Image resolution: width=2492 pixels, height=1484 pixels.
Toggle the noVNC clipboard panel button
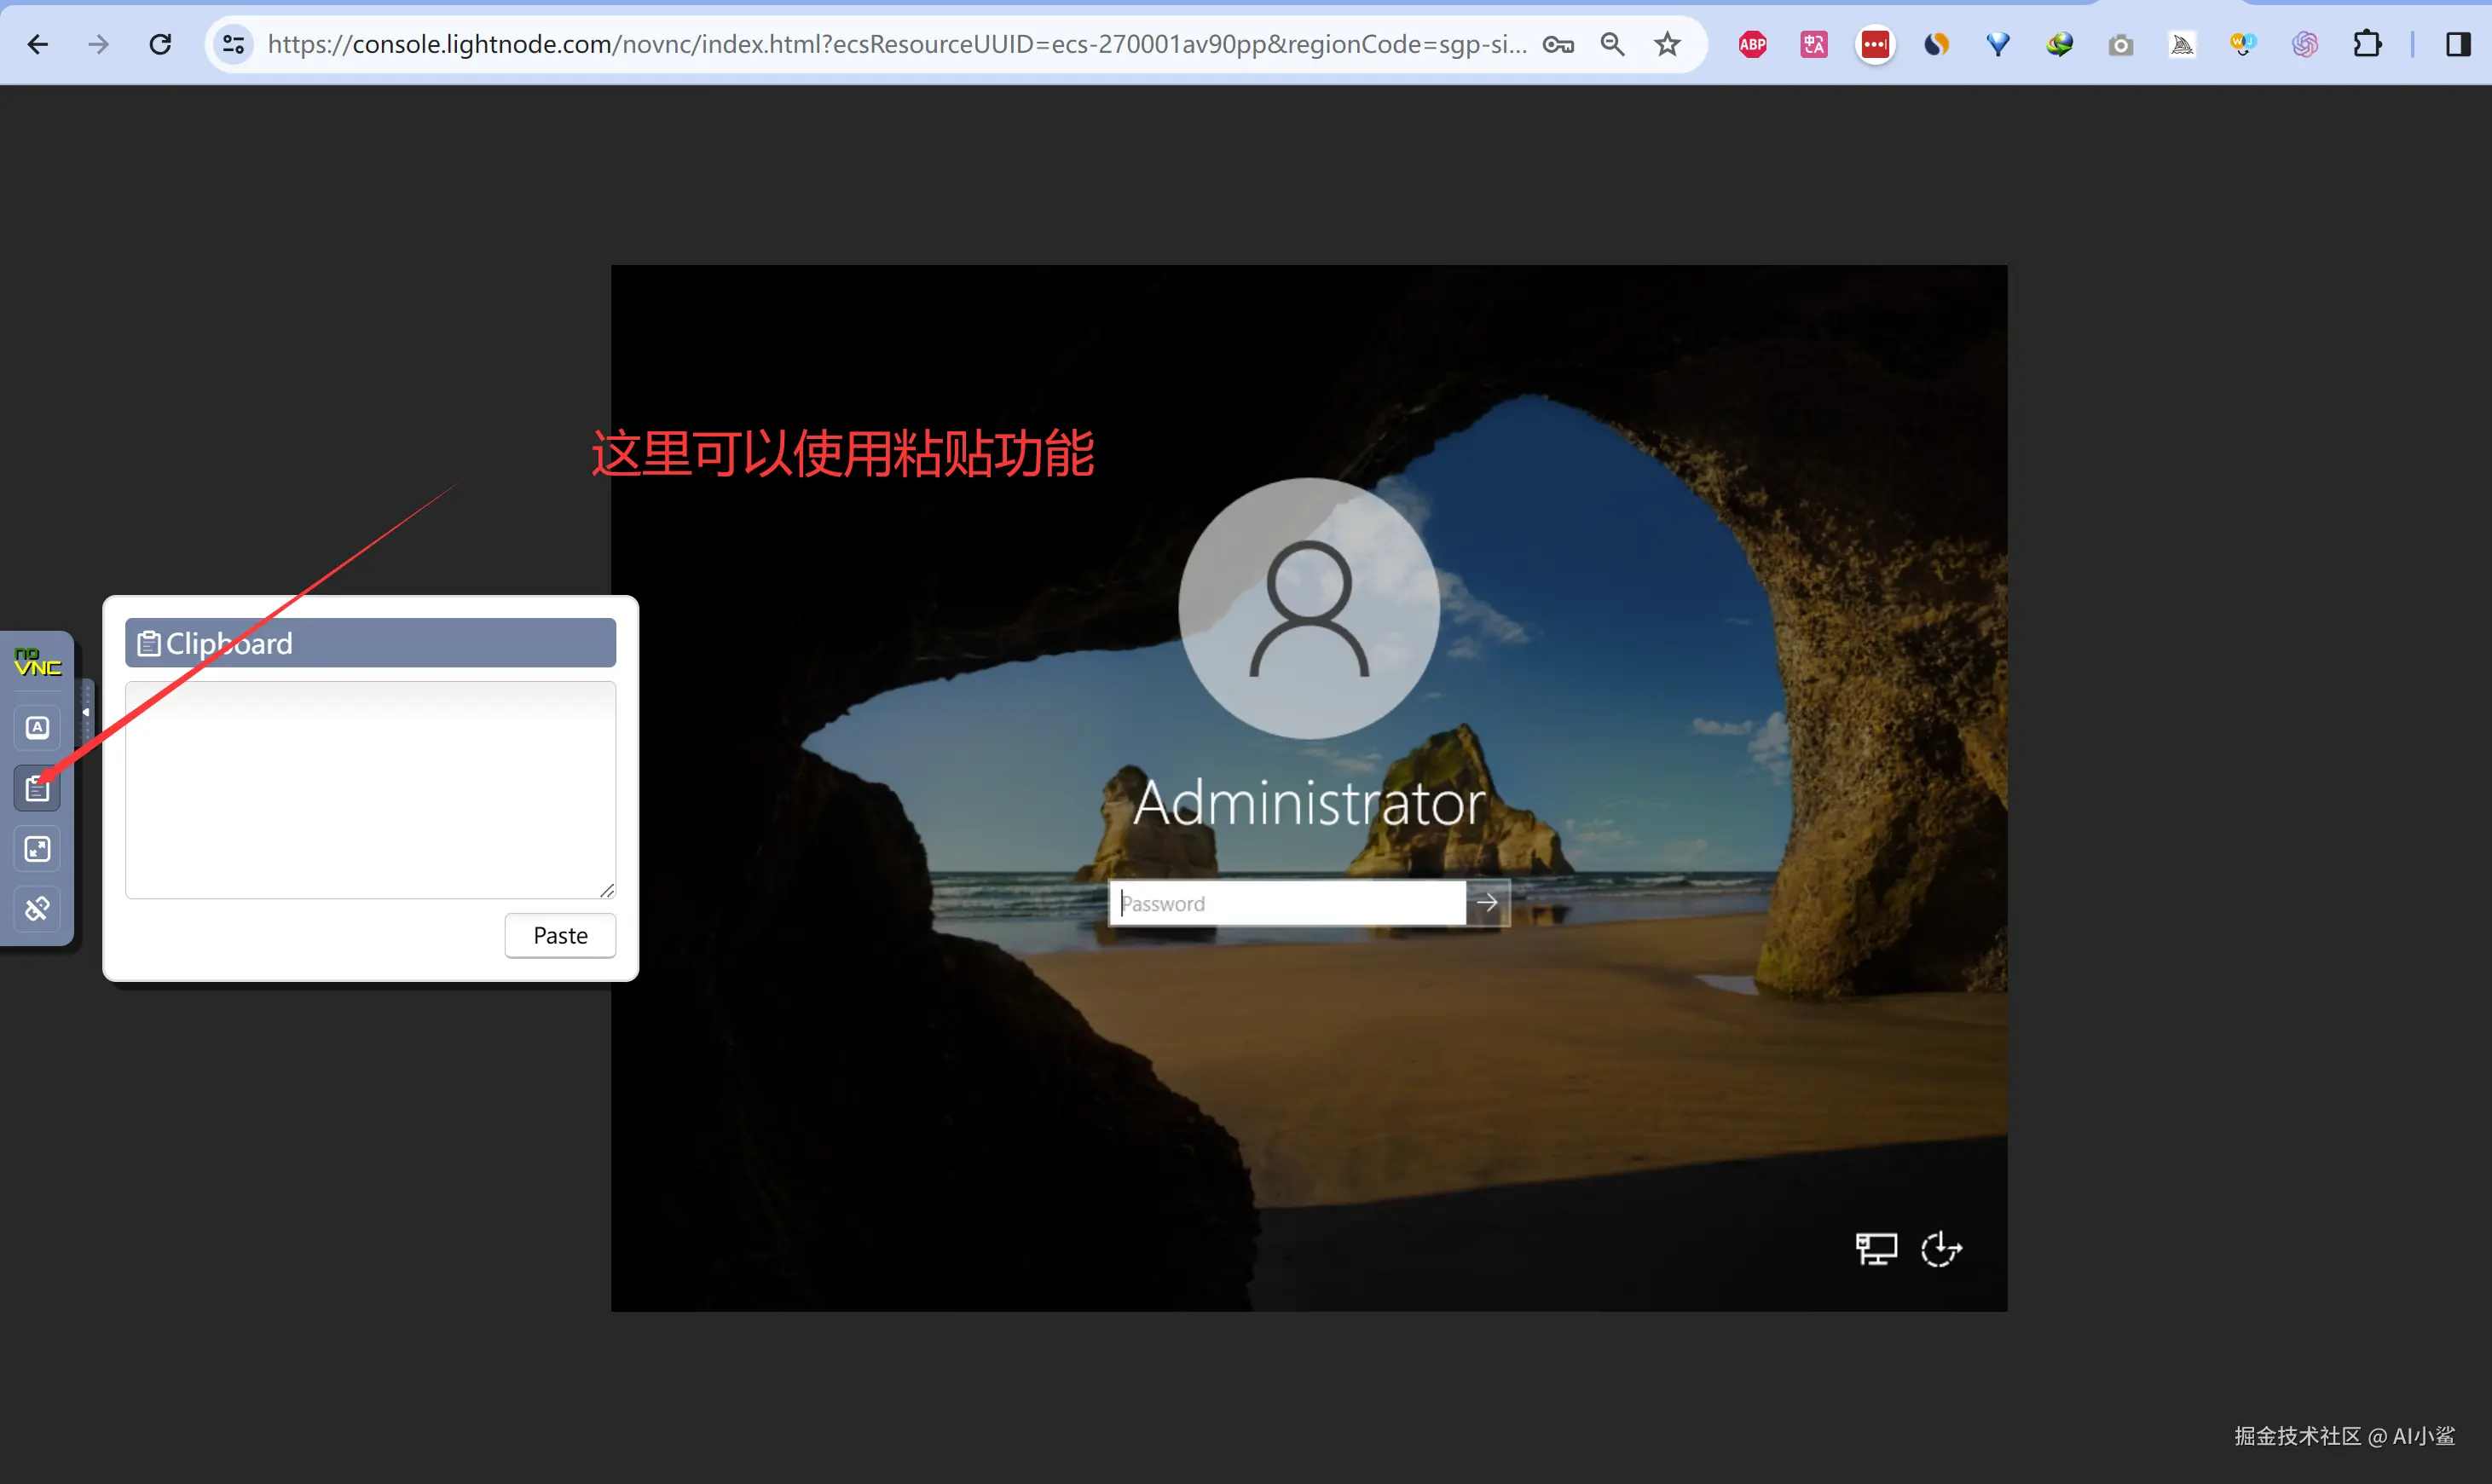37,789
